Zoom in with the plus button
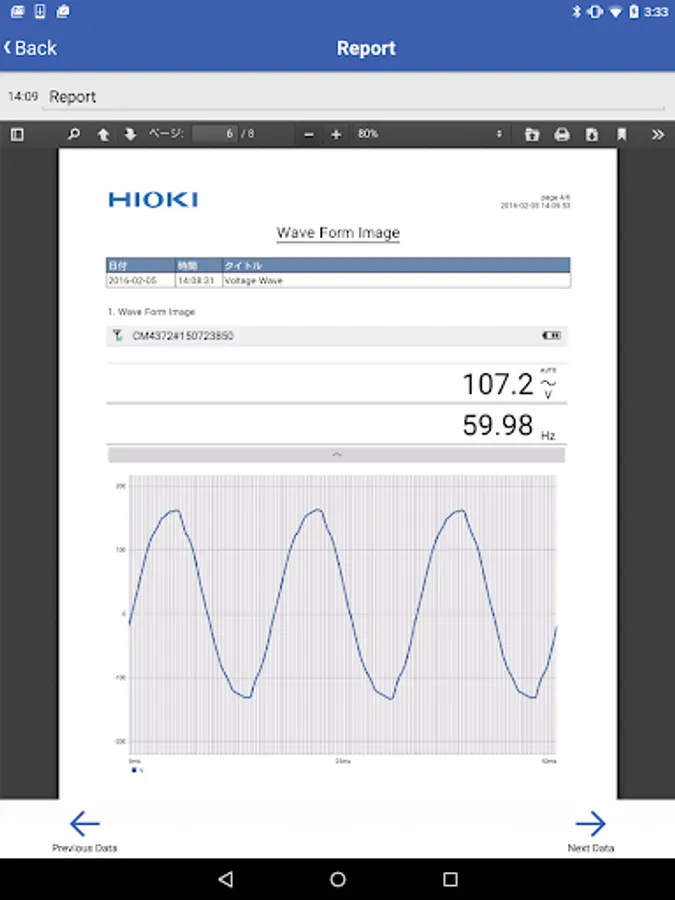 (x=336, y=134)
